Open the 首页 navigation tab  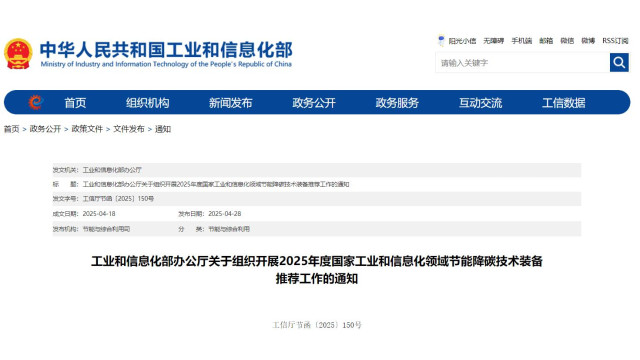click(75, 103)
